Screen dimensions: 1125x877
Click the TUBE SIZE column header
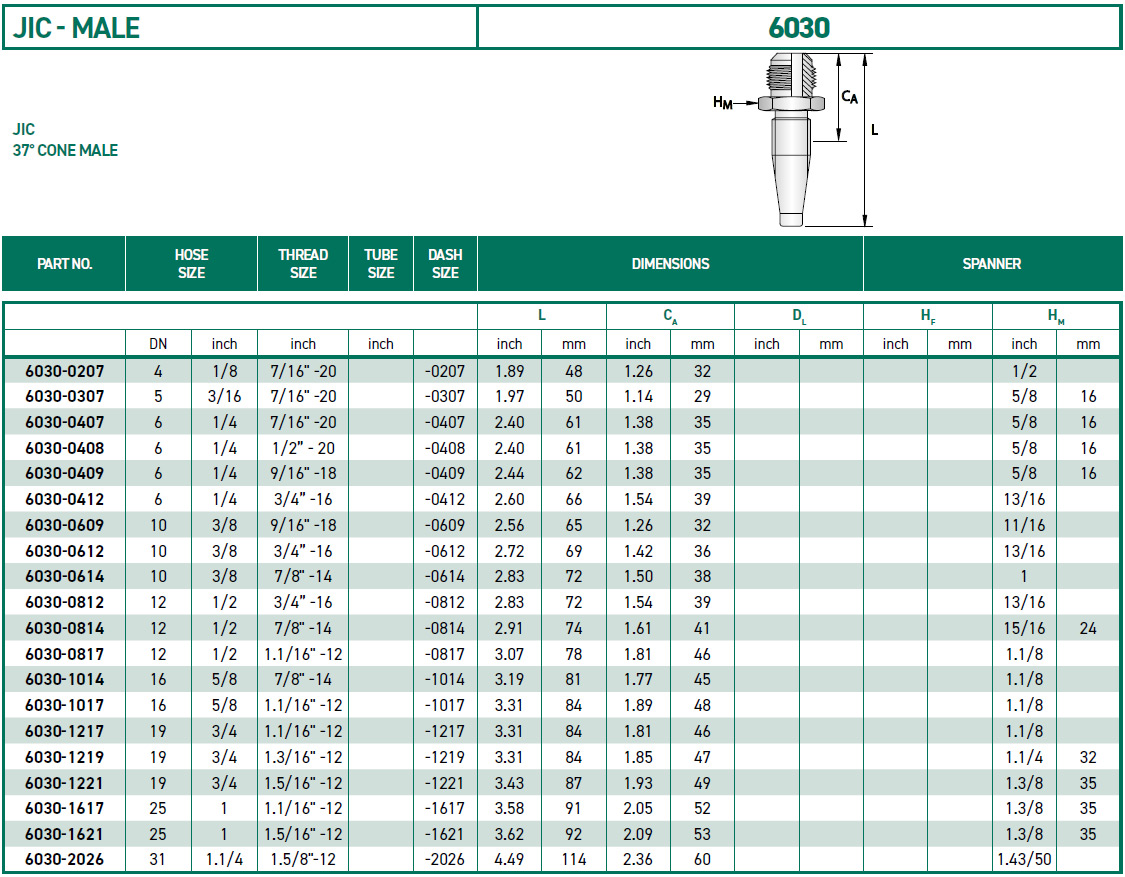[x=381, y=263]
